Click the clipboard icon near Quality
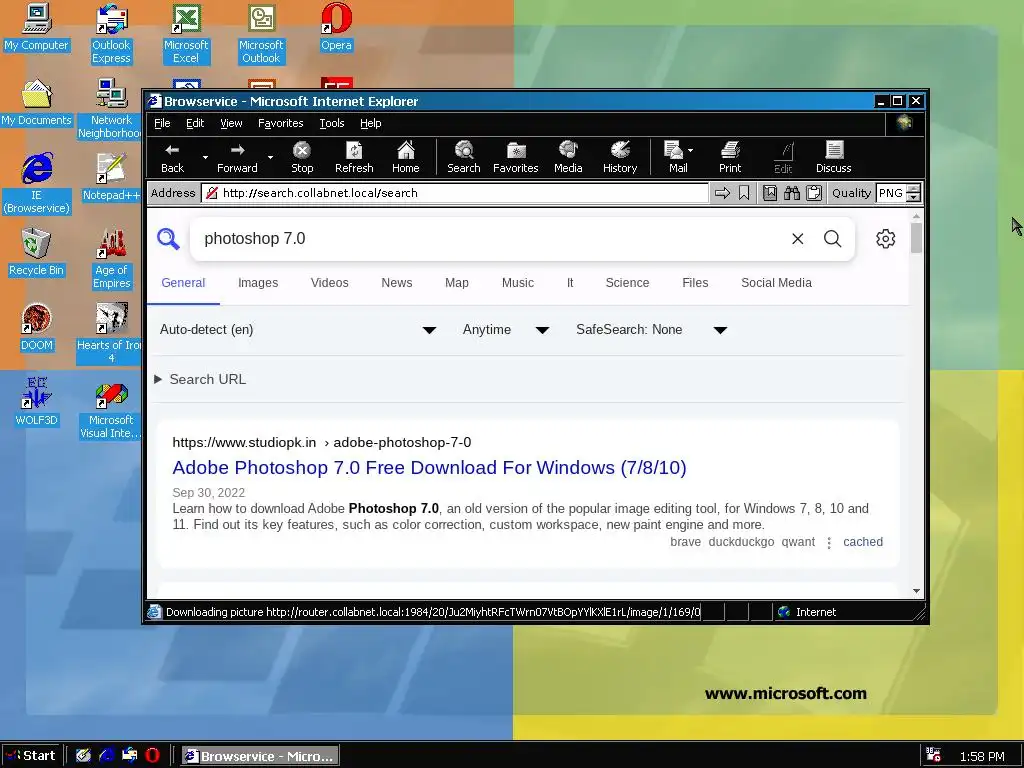Image resolution: width=1024 pixels, height=768 pixels. [814, 193]
